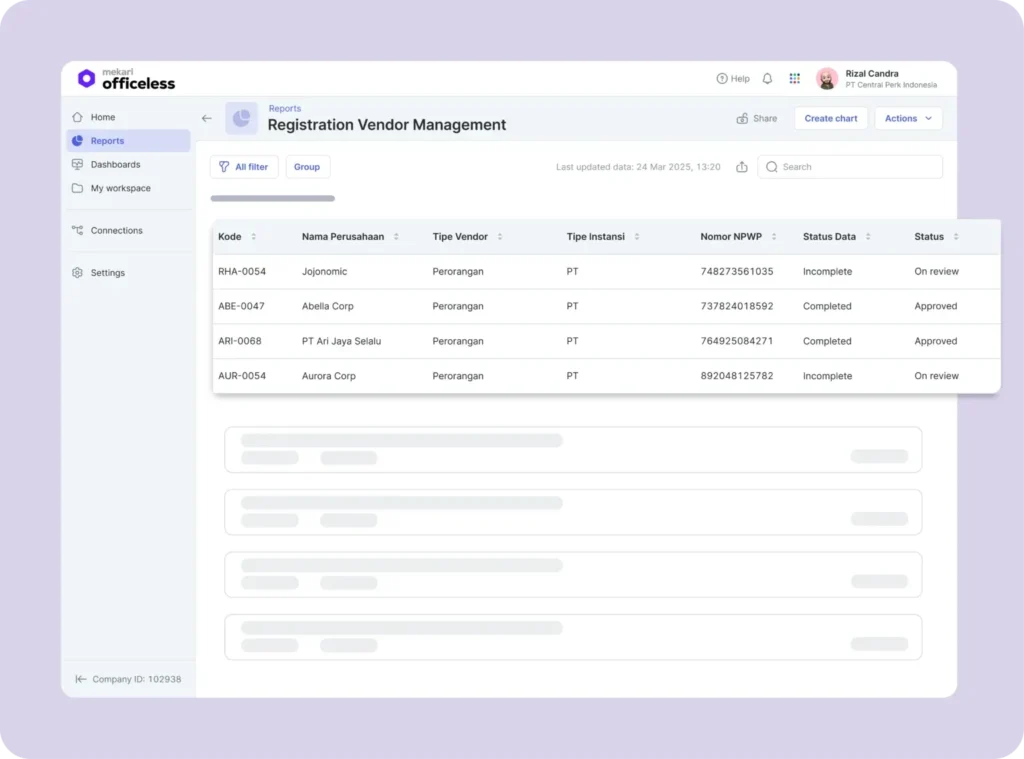Click the pie chart report icon
The height and width of the screenshot is (759, 1024).
click(241, 118)
